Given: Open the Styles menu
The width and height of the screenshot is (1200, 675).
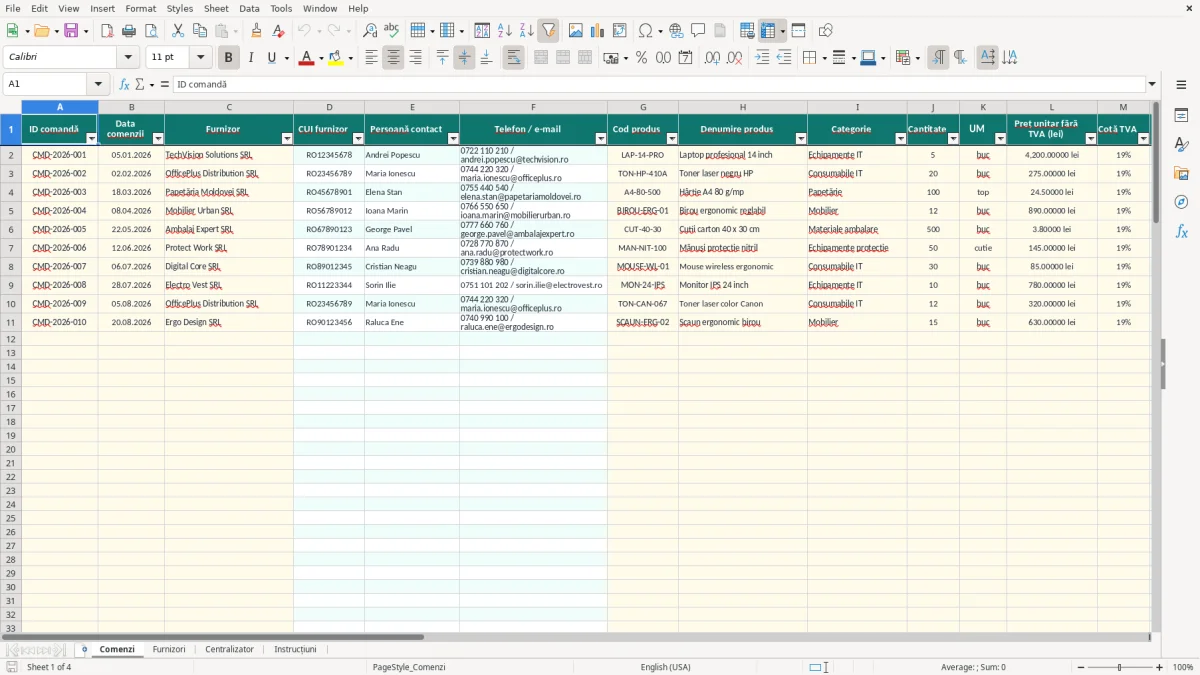Looking at the screenshot, I should coord(180,8).
